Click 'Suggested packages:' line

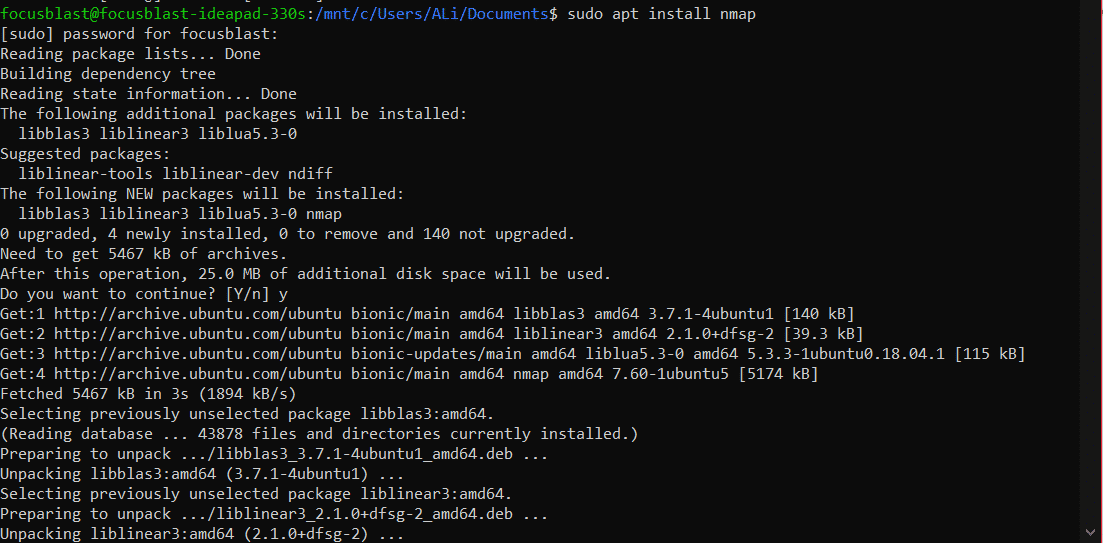[x=85, y=154]
